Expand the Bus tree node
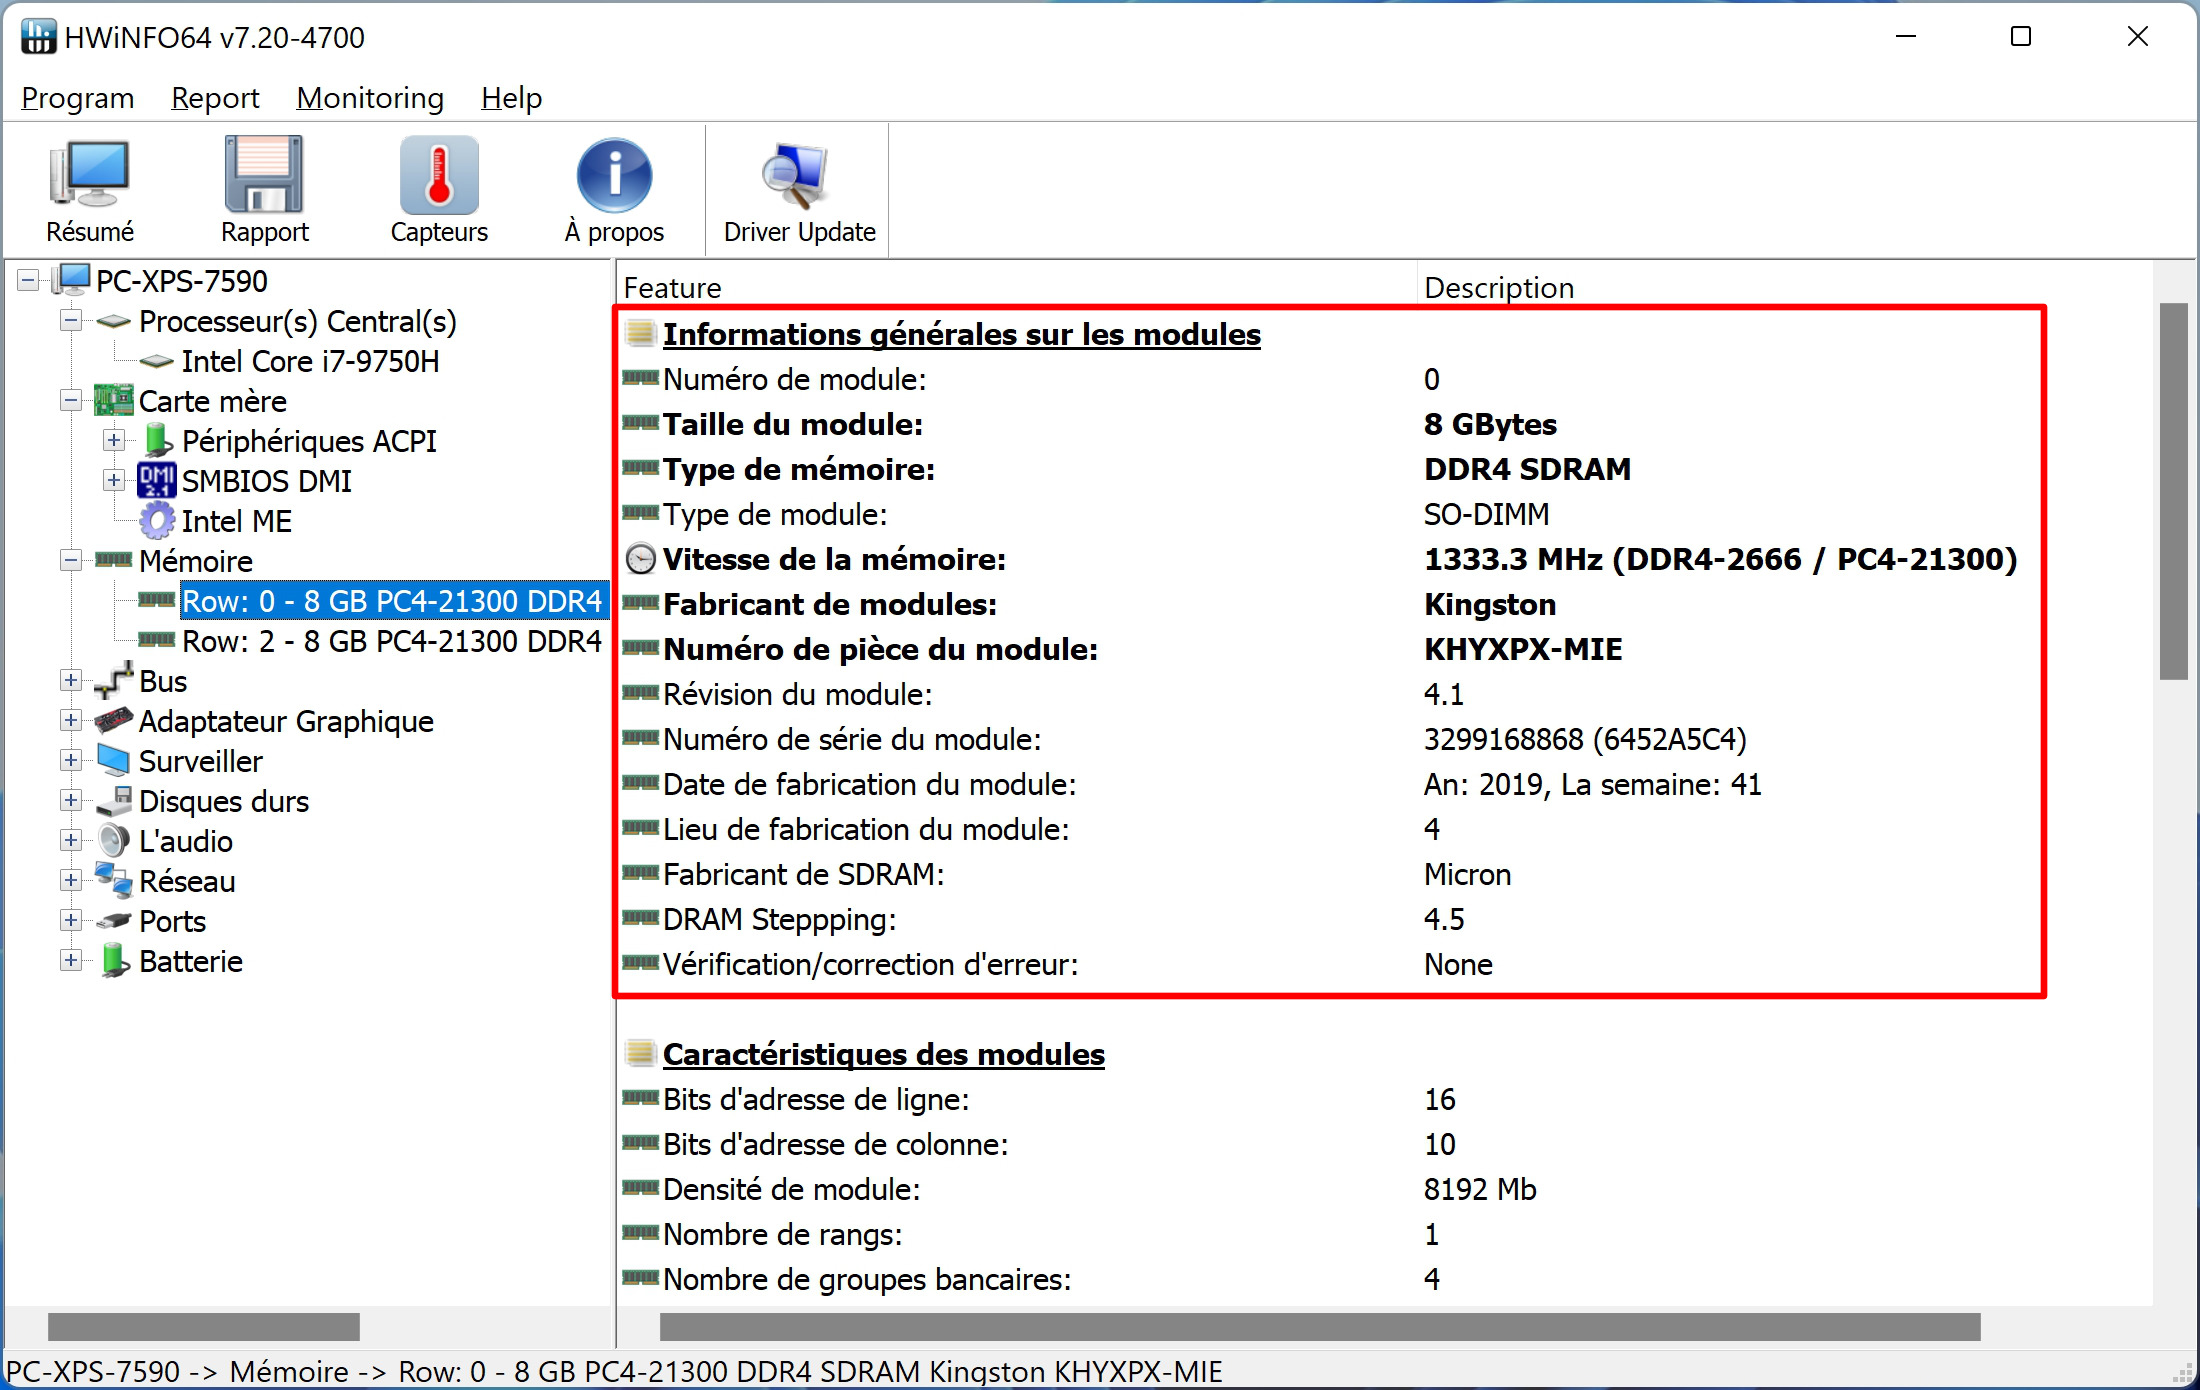Image resolution: width=2200 pixels, height=1390 pixels. (70, 681)
